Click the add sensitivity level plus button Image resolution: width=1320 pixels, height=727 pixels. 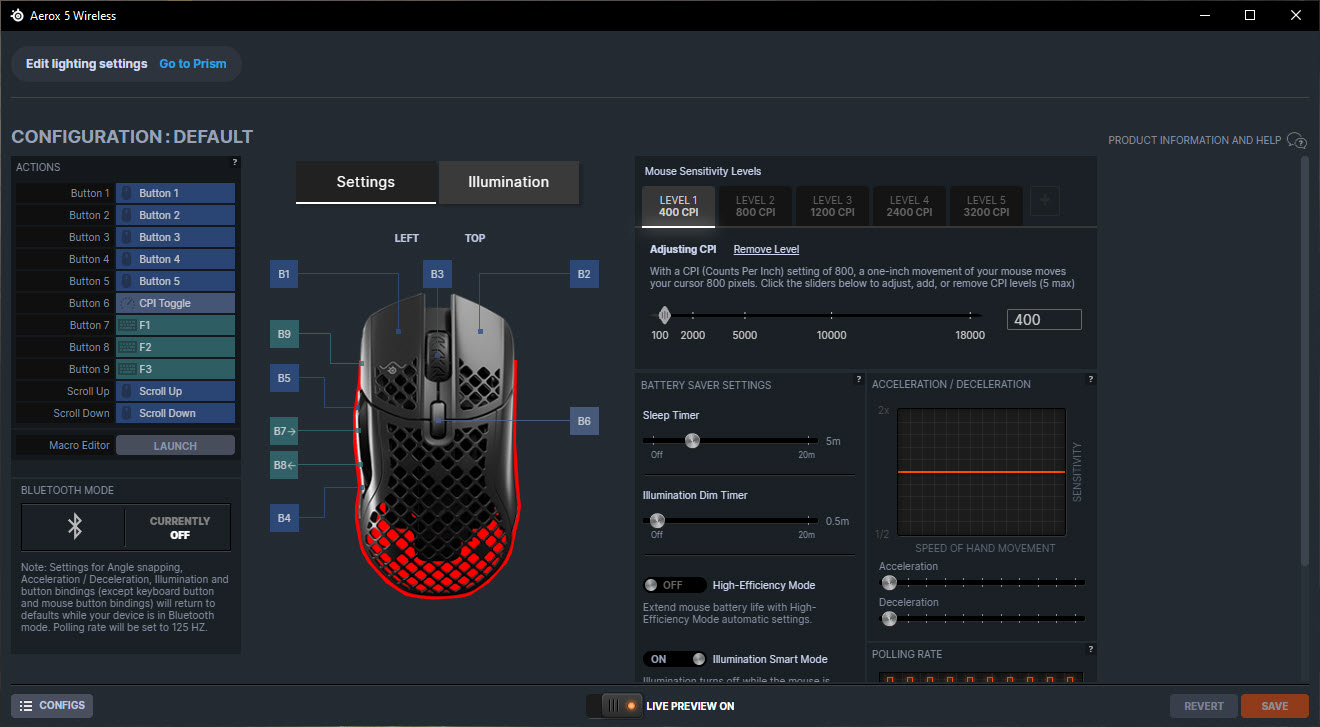point(1045,201)
